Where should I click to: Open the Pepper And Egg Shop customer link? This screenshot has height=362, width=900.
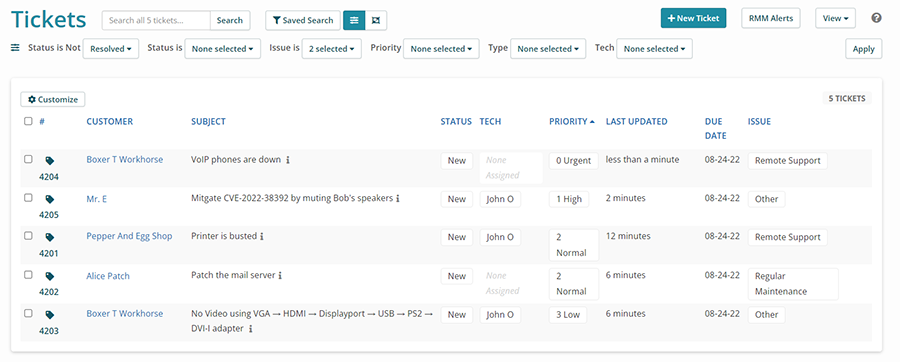tap(129, 236)
